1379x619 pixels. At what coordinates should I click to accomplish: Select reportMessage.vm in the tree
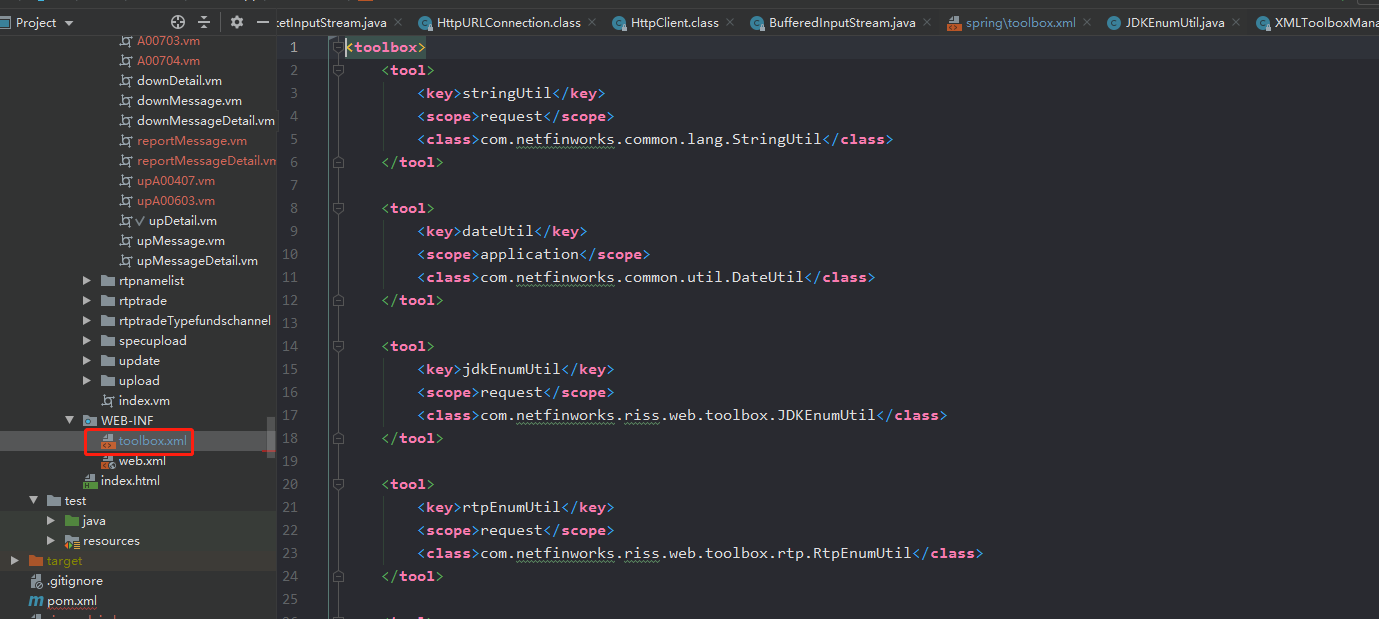coord(192,141)
